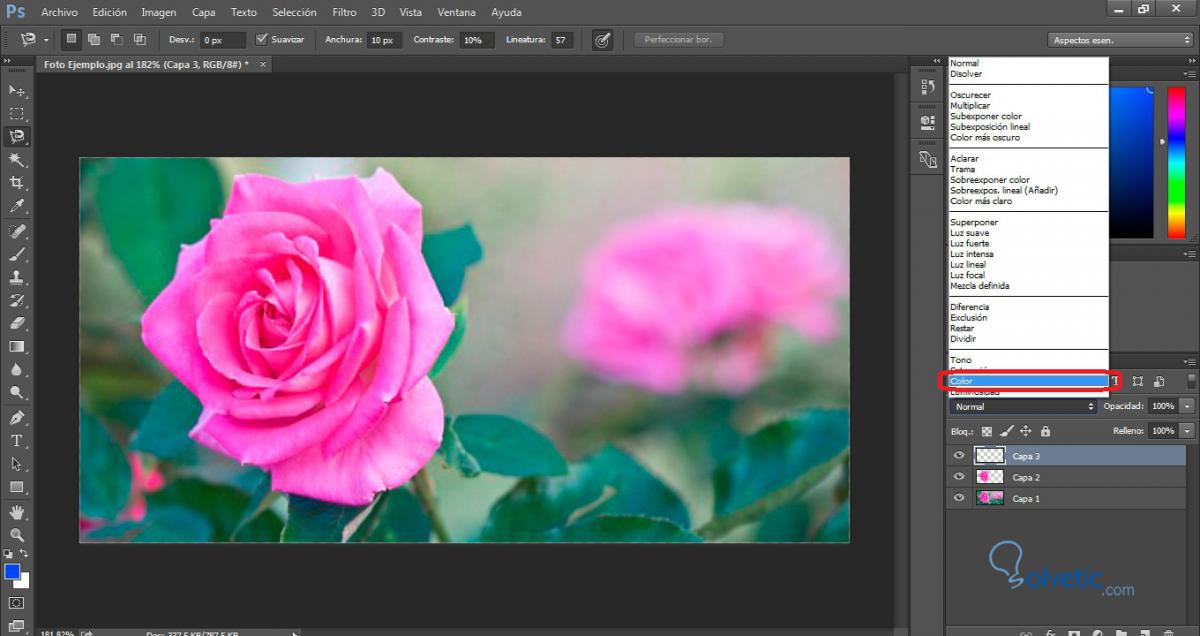The image size is (1200, 636).
Task: Choose Multiplicar from blend mode list
Action: (x=970, y=106)
